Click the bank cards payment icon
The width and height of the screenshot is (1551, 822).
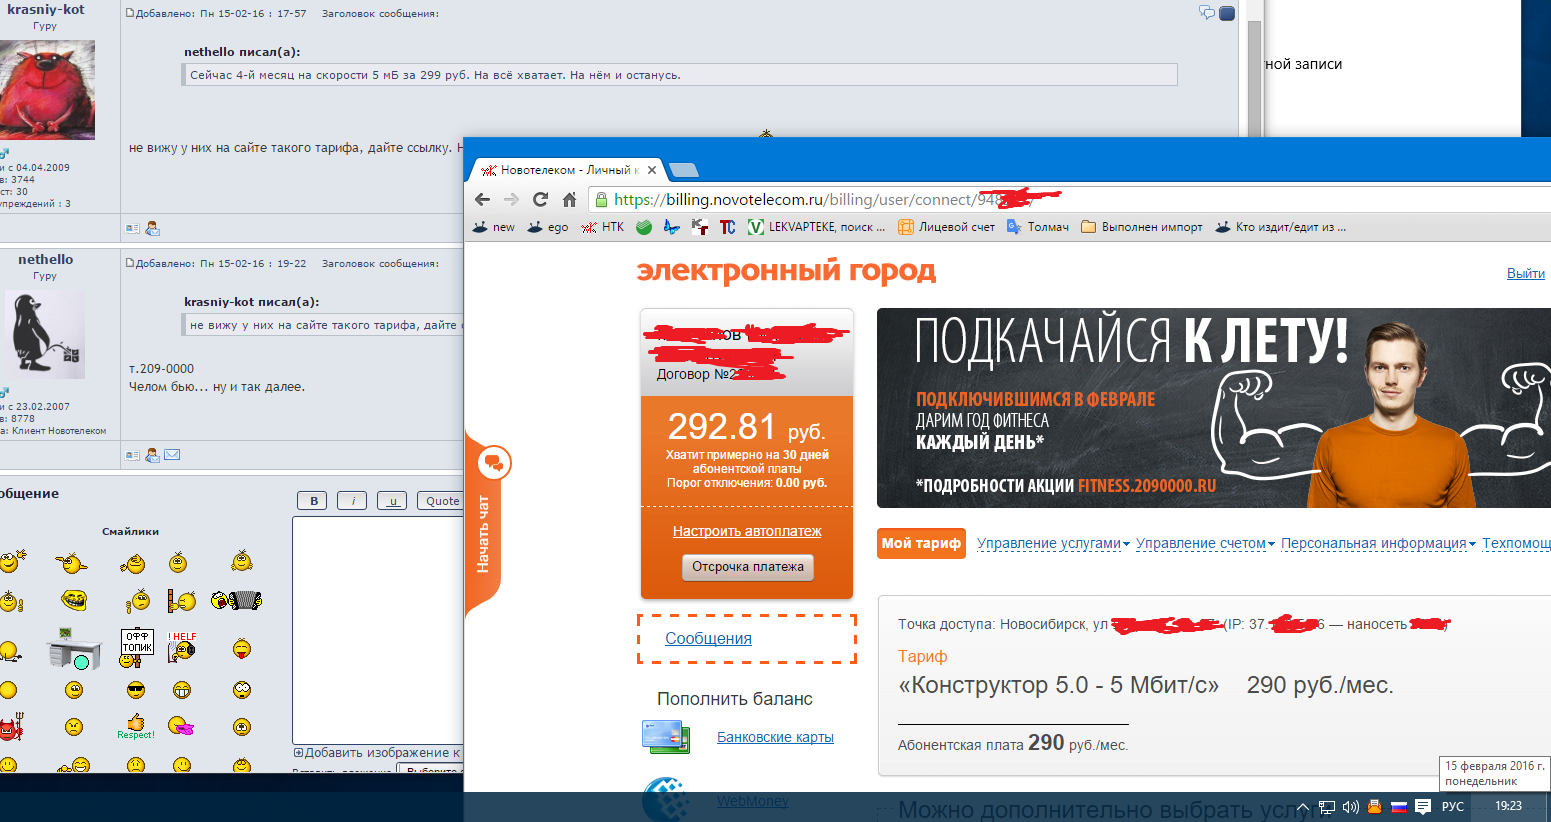click(666, 737)
